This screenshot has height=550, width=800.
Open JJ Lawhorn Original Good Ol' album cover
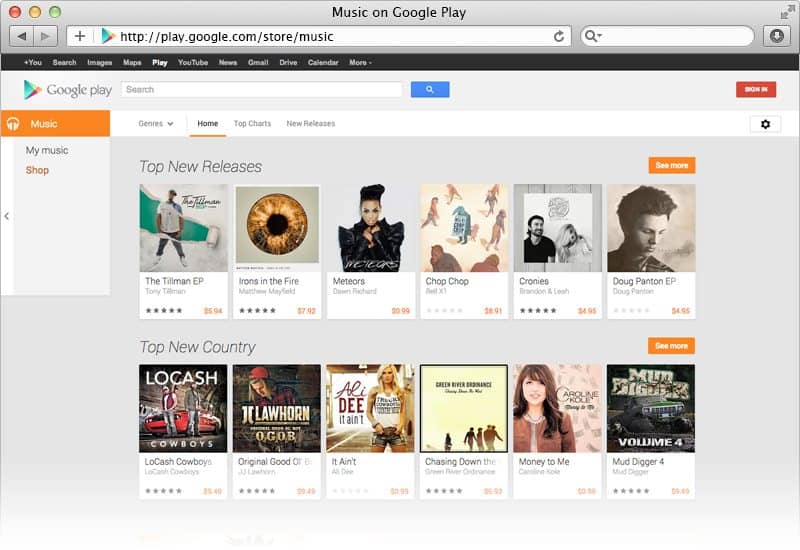coord(277,408)
